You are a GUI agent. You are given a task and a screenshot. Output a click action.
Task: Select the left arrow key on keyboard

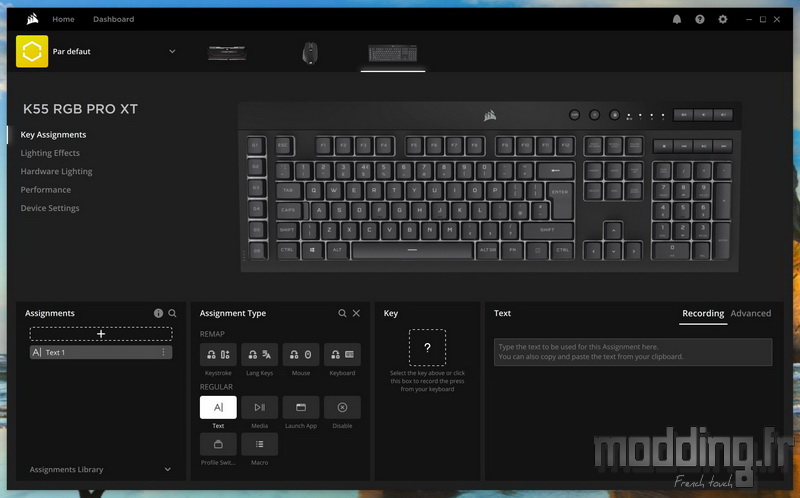pyautogui.click(x=593, y=251)
